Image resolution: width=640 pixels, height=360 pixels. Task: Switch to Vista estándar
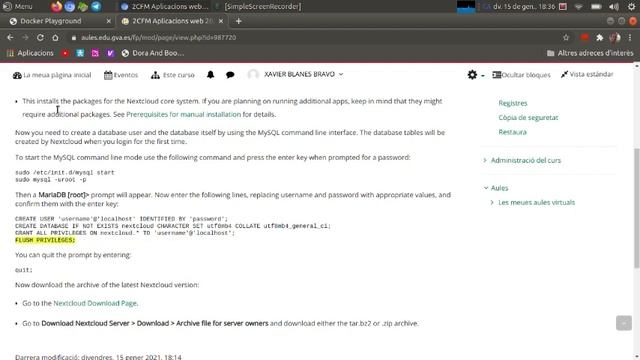[x=587, y=74]
